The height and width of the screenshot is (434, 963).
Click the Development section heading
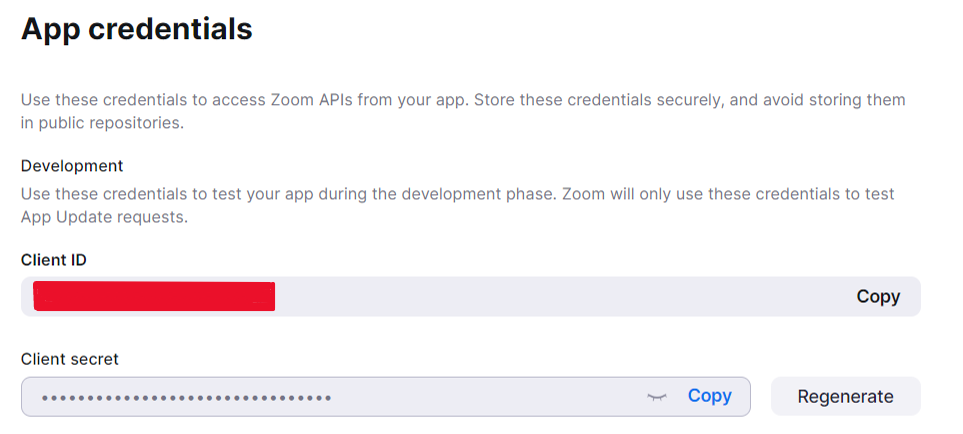tap(72, 166)
